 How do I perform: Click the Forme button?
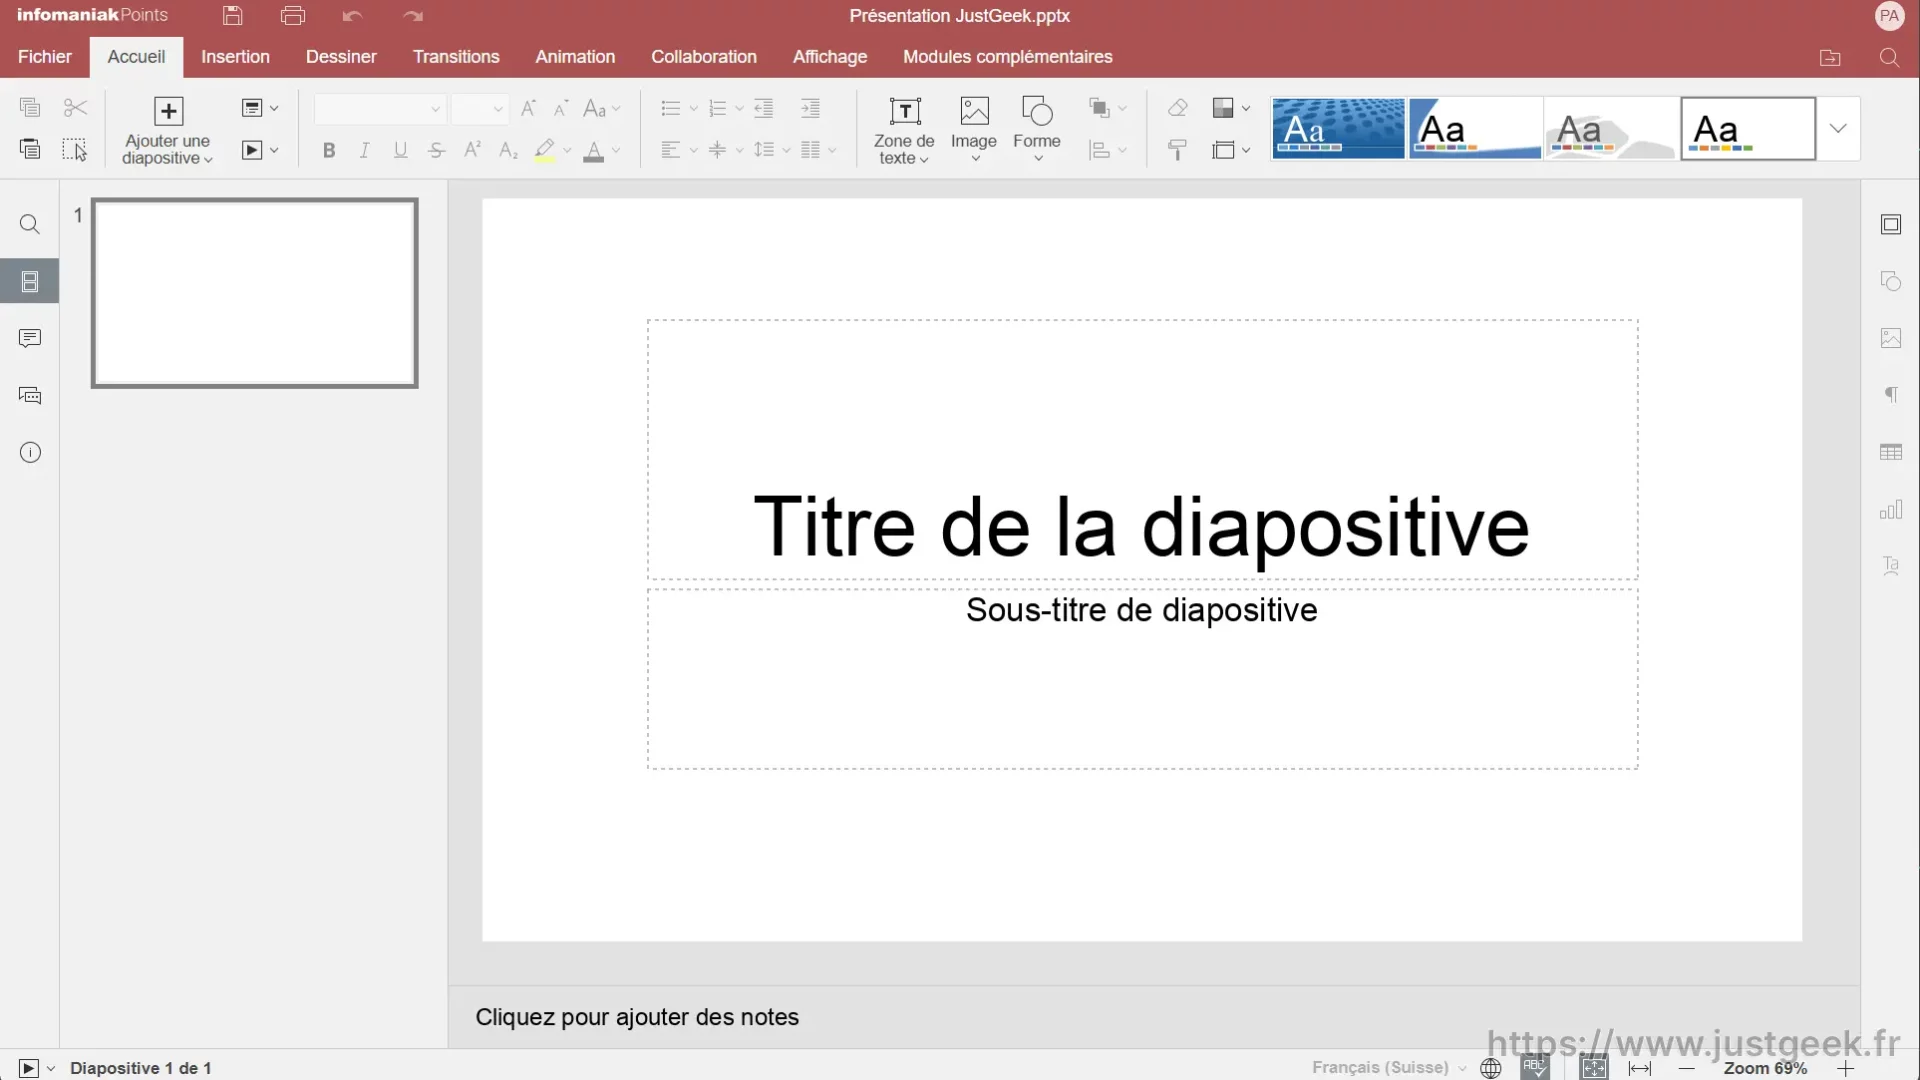click(x=1037, y=130)
